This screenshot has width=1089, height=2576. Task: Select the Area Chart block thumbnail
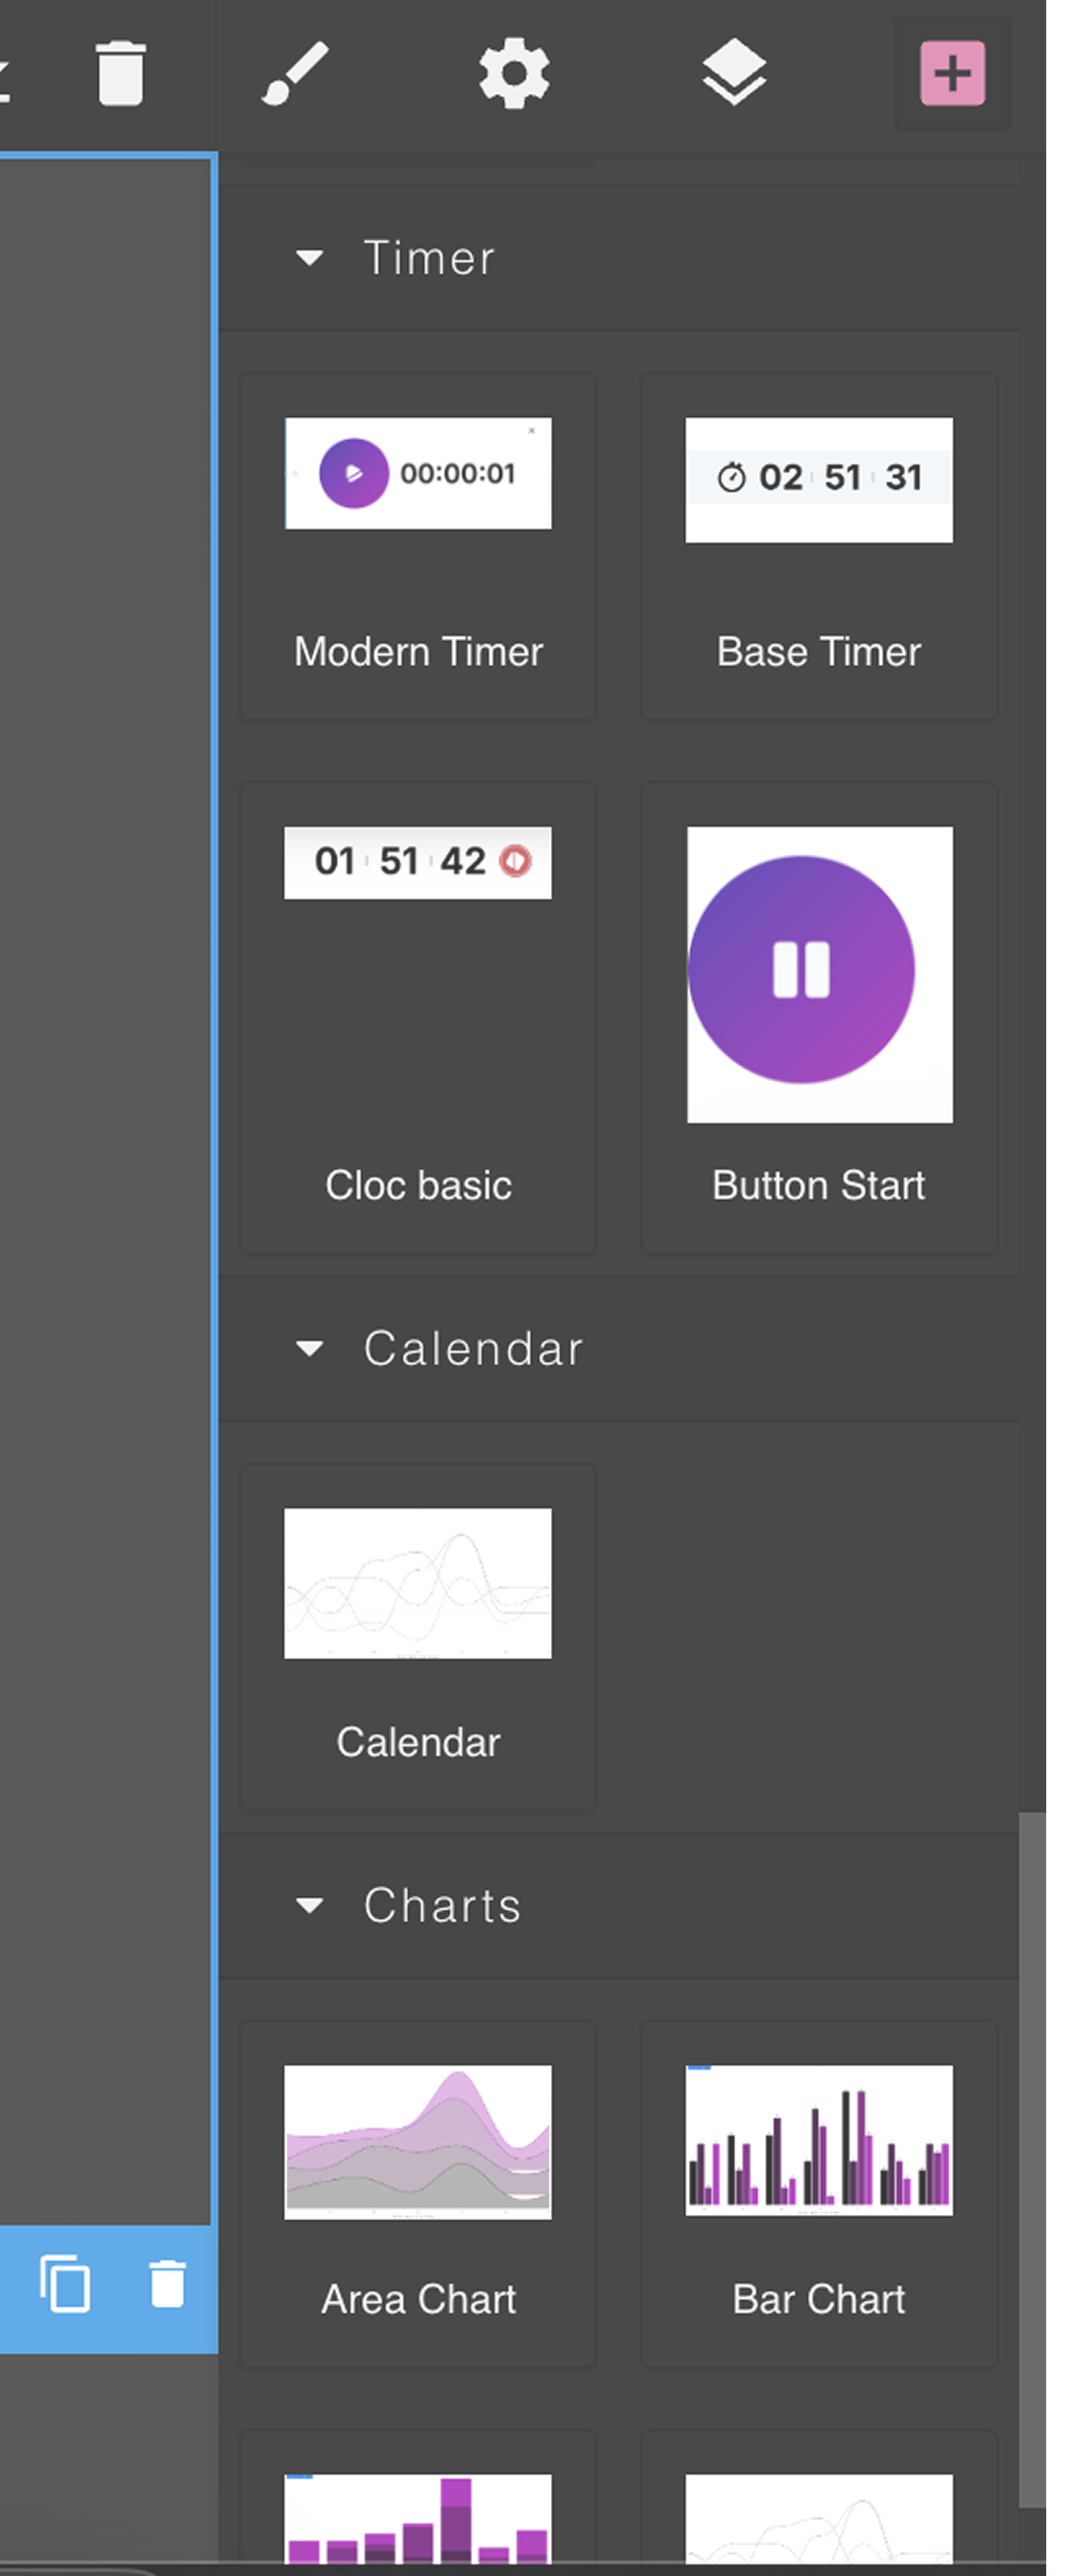[x=418, y=2142]
